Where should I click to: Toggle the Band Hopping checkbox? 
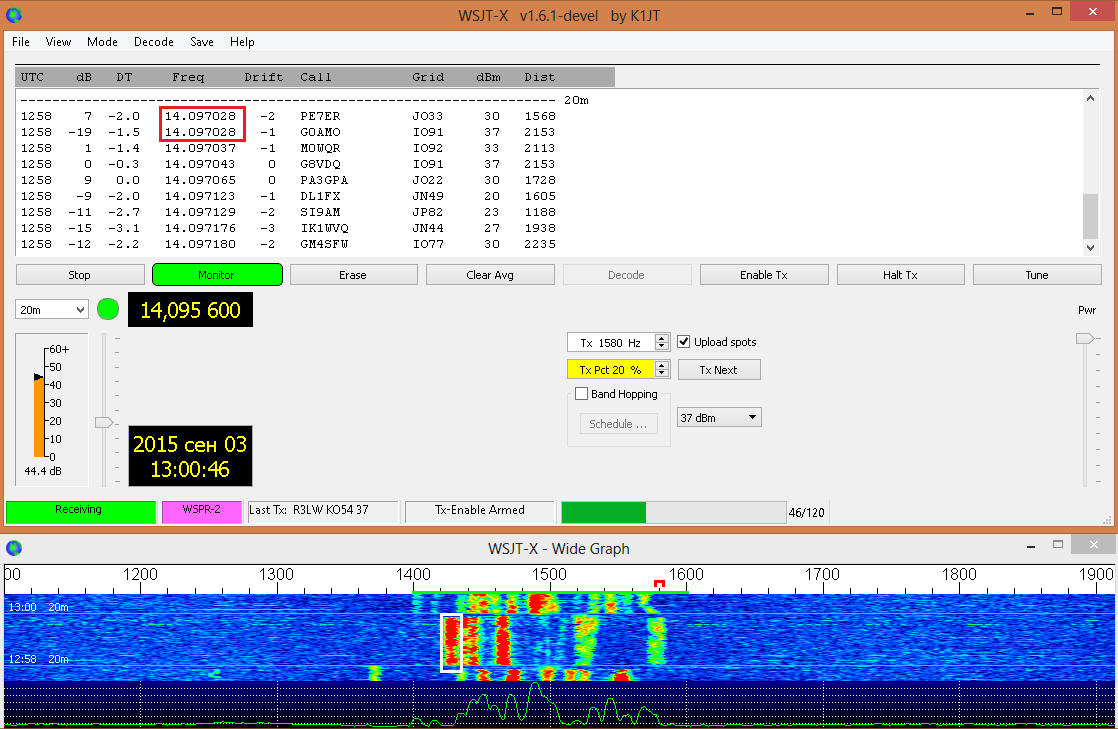[x=581, y=394]
